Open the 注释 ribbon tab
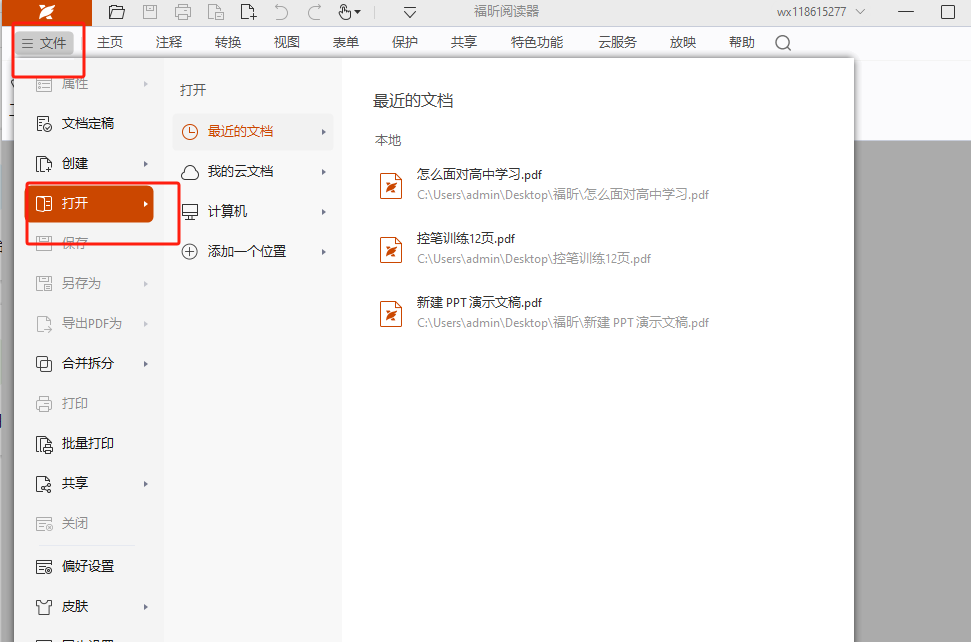 pyautogui.click(x=169, y=42)
